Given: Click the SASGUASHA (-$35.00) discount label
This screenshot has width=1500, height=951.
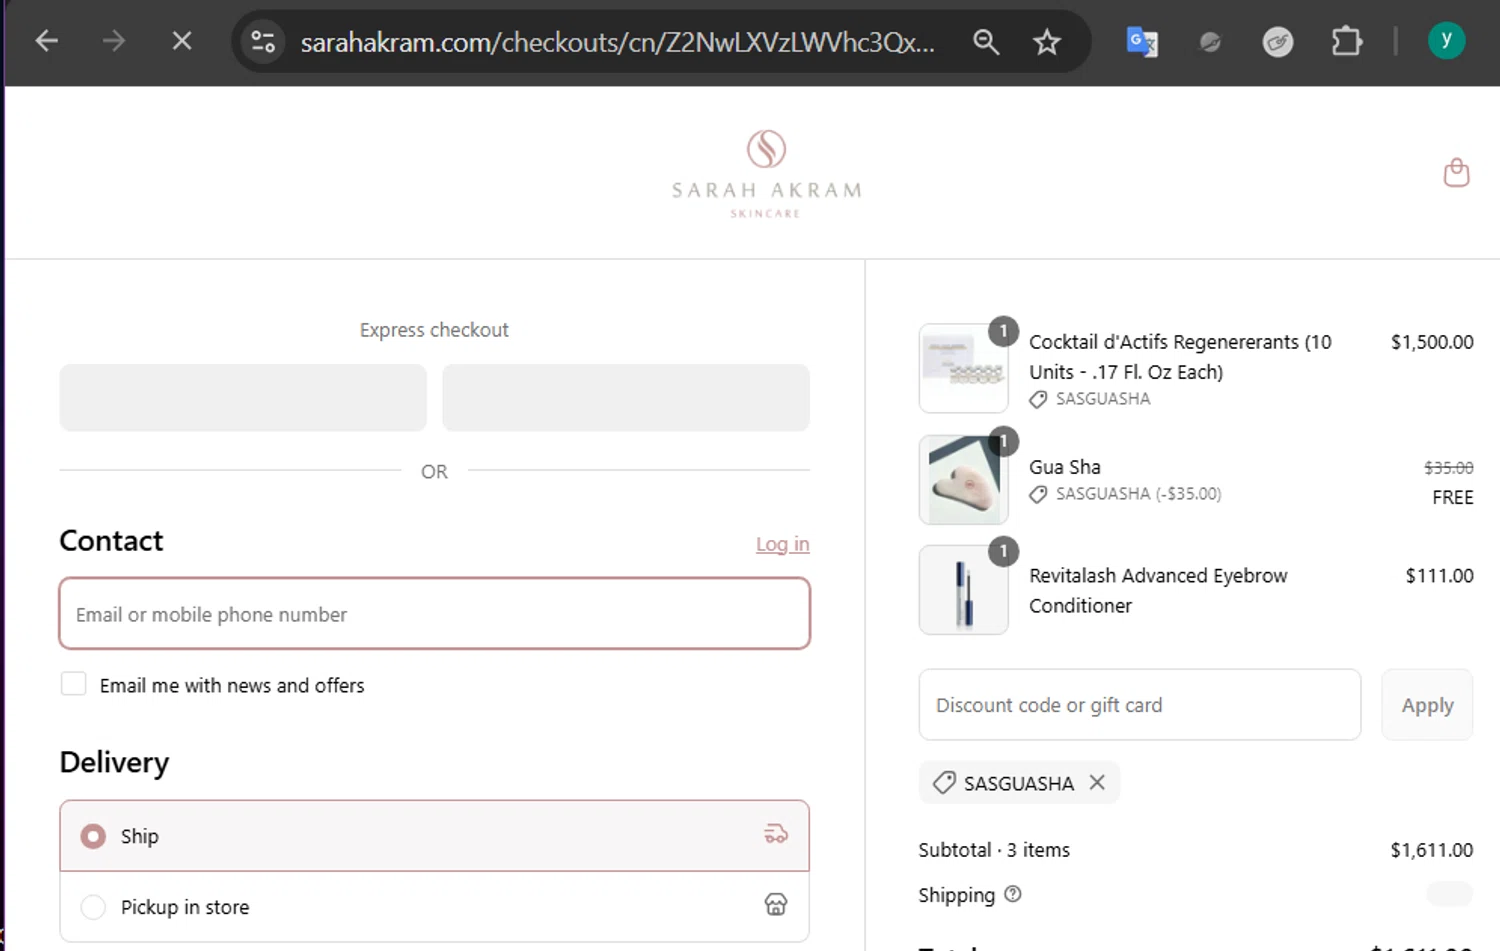Looking at the screenshot, I should click(x=1138, y=494).
